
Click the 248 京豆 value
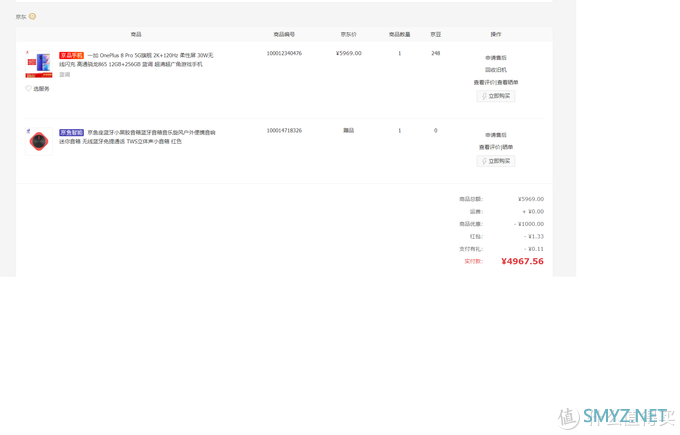coord(435,53)
